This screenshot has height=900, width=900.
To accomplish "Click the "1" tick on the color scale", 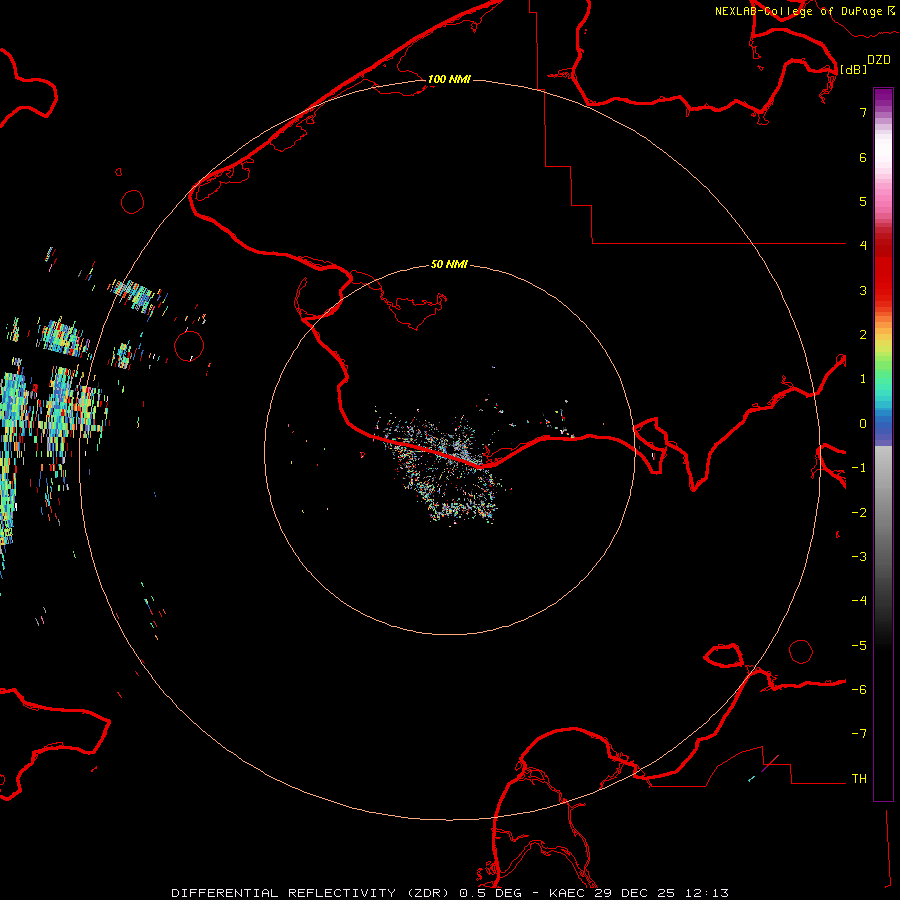I will [863, 379].
